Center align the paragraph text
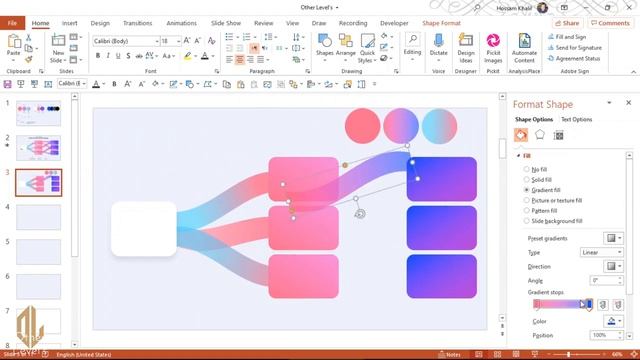640x360 pixels. click(240, 60)
